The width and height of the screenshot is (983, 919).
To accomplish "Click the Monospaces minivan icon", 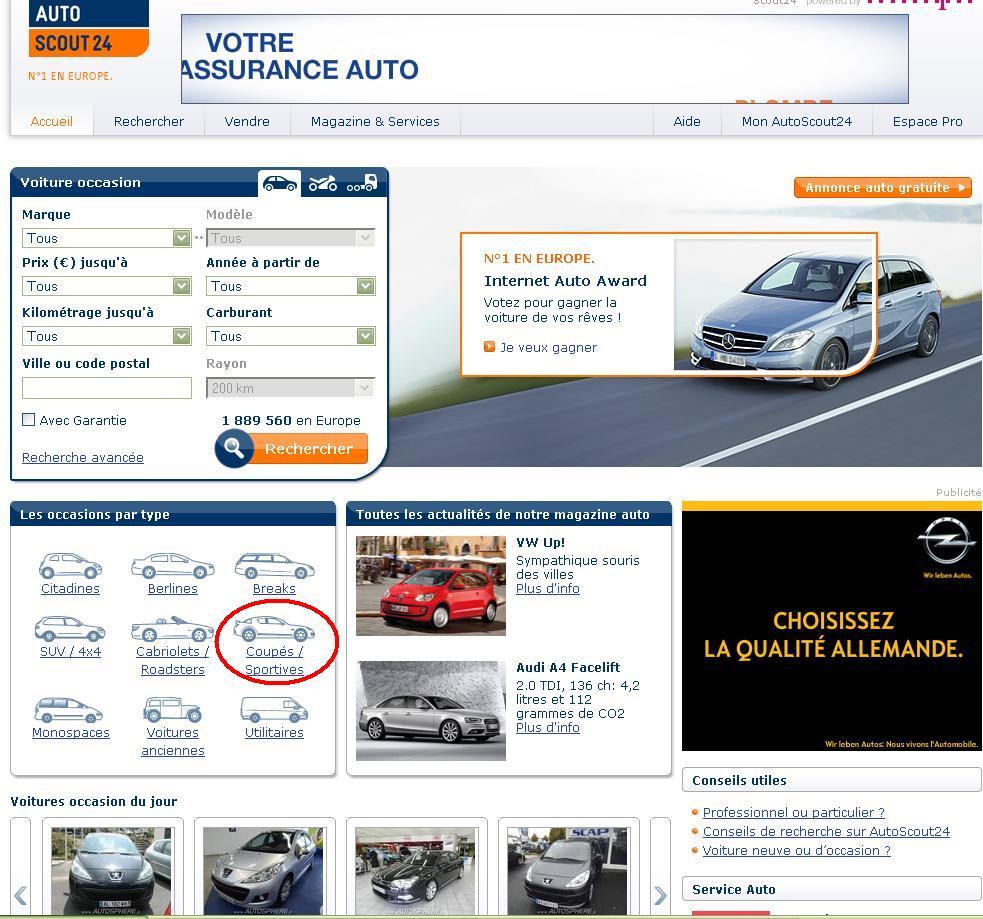I will click(x=69, y=711).
